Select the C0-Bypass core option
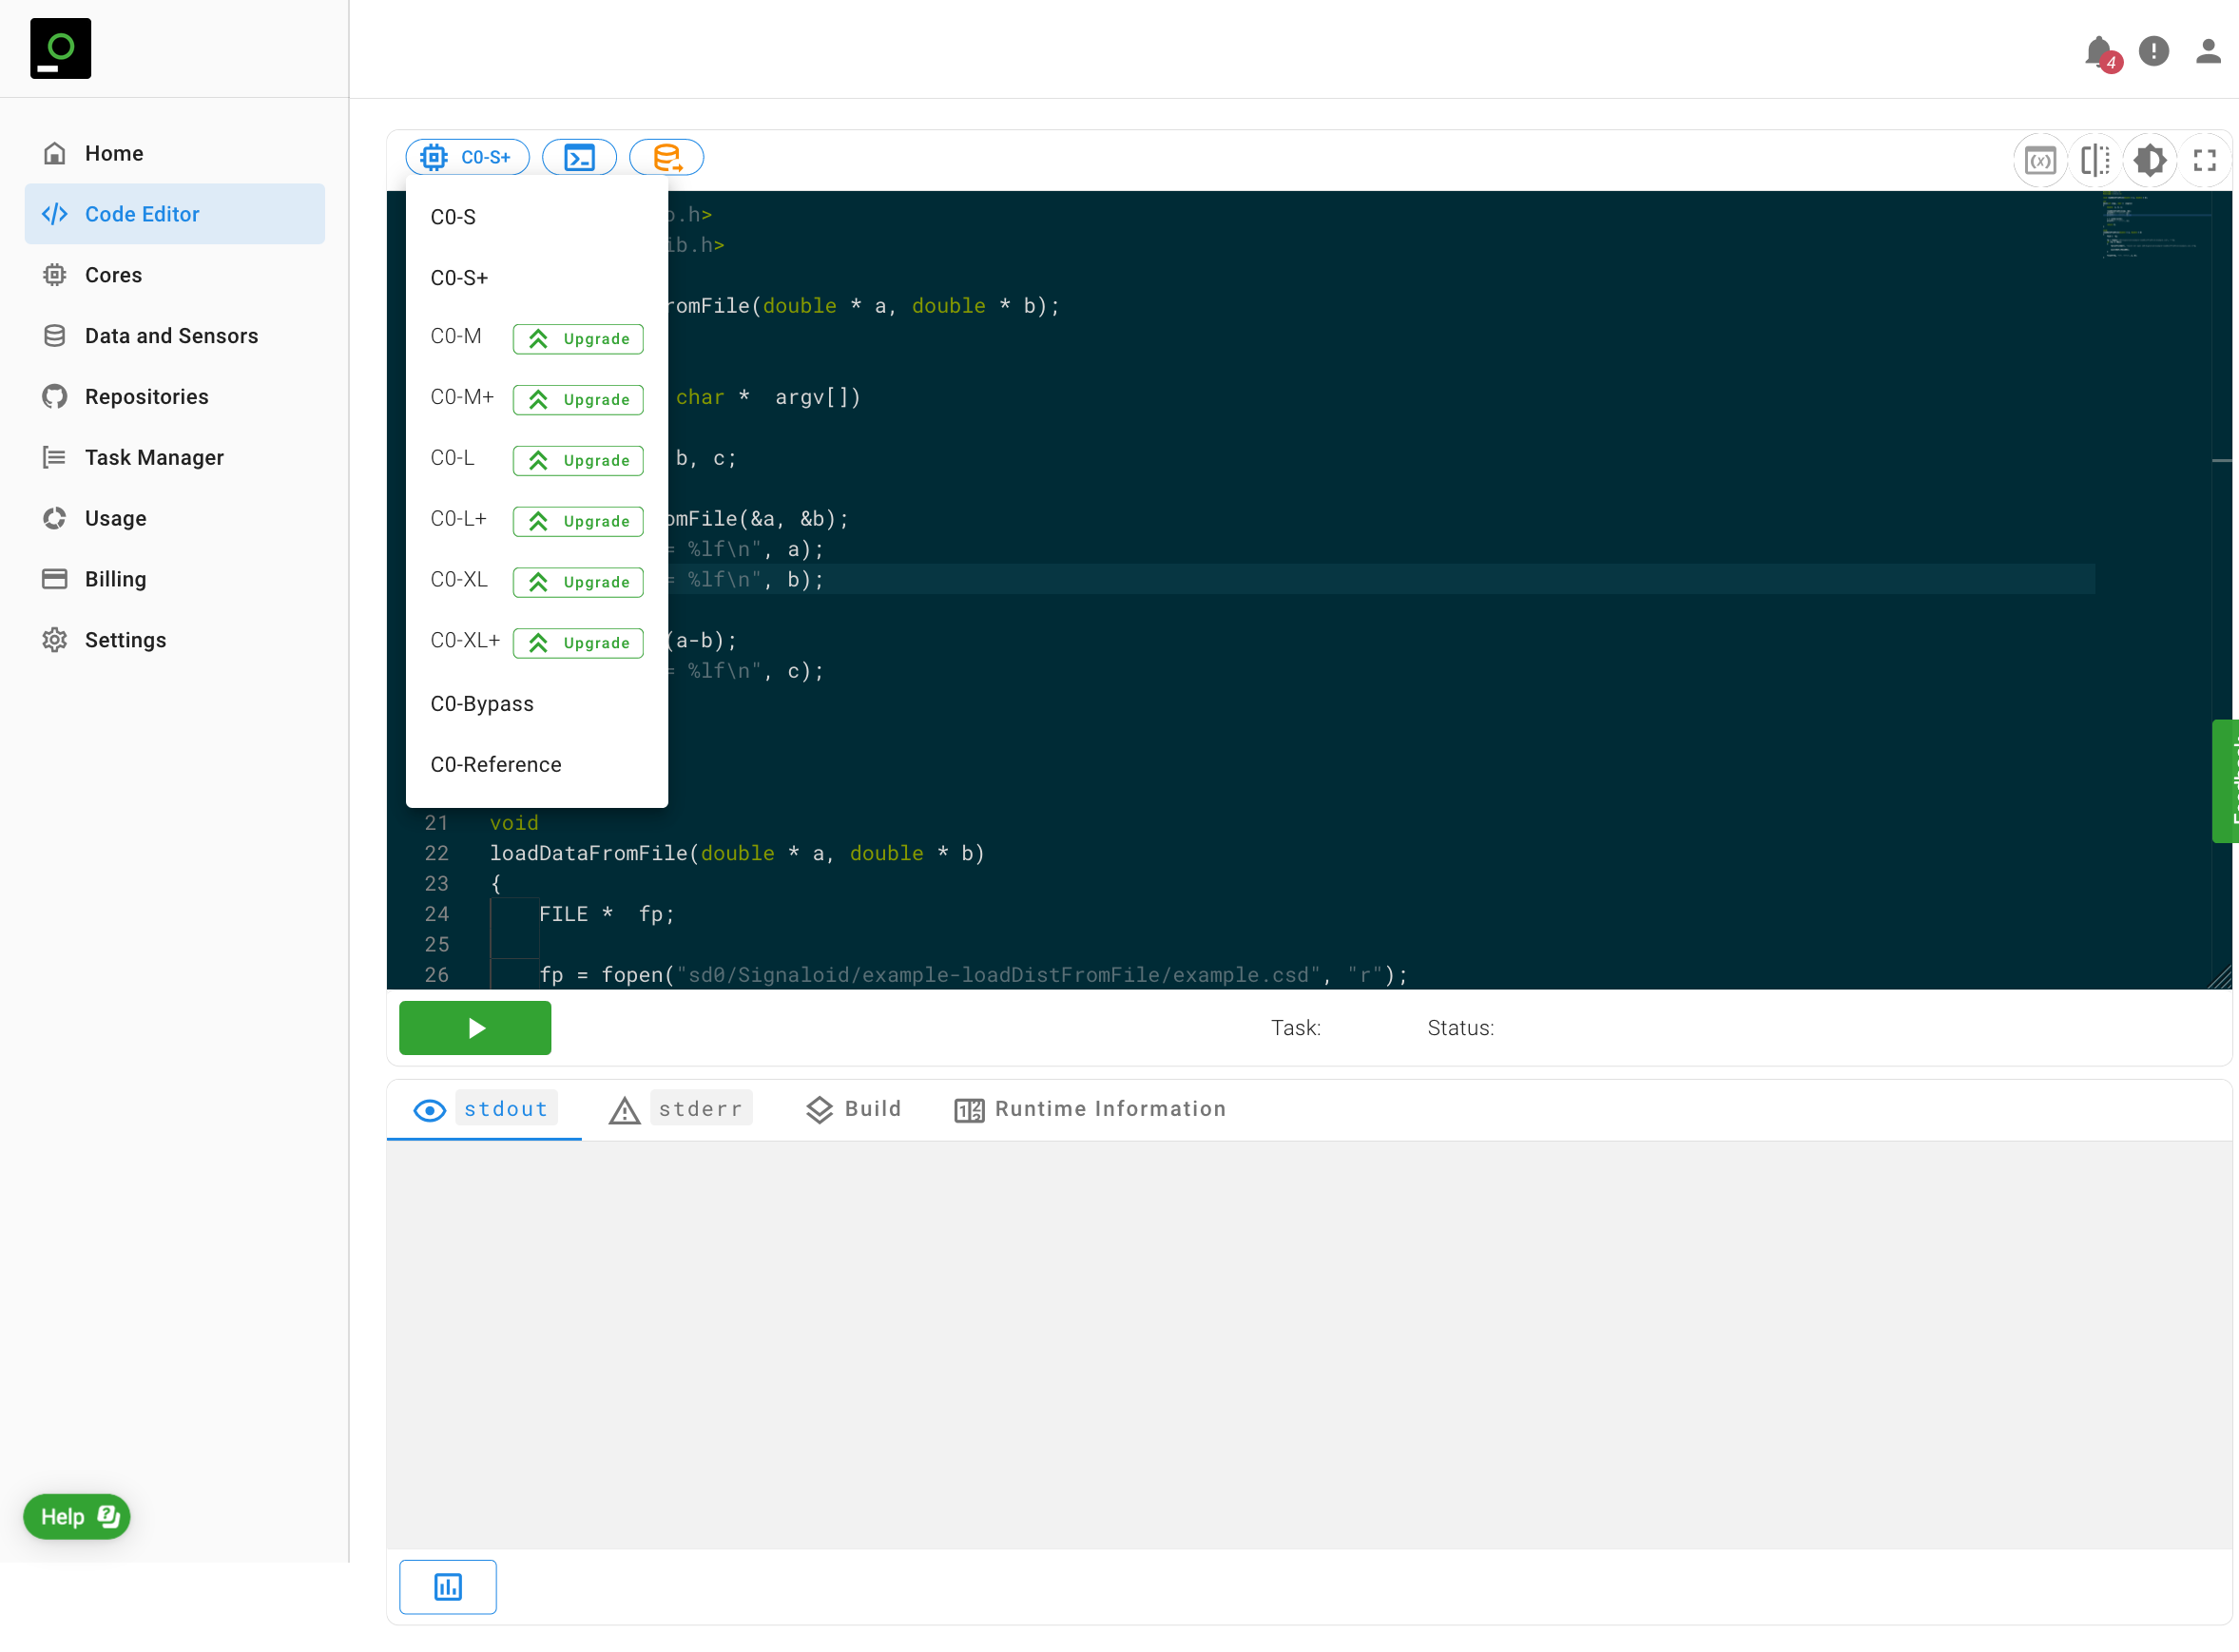This screenshot has width=2239, height=1652. [482, 704]
